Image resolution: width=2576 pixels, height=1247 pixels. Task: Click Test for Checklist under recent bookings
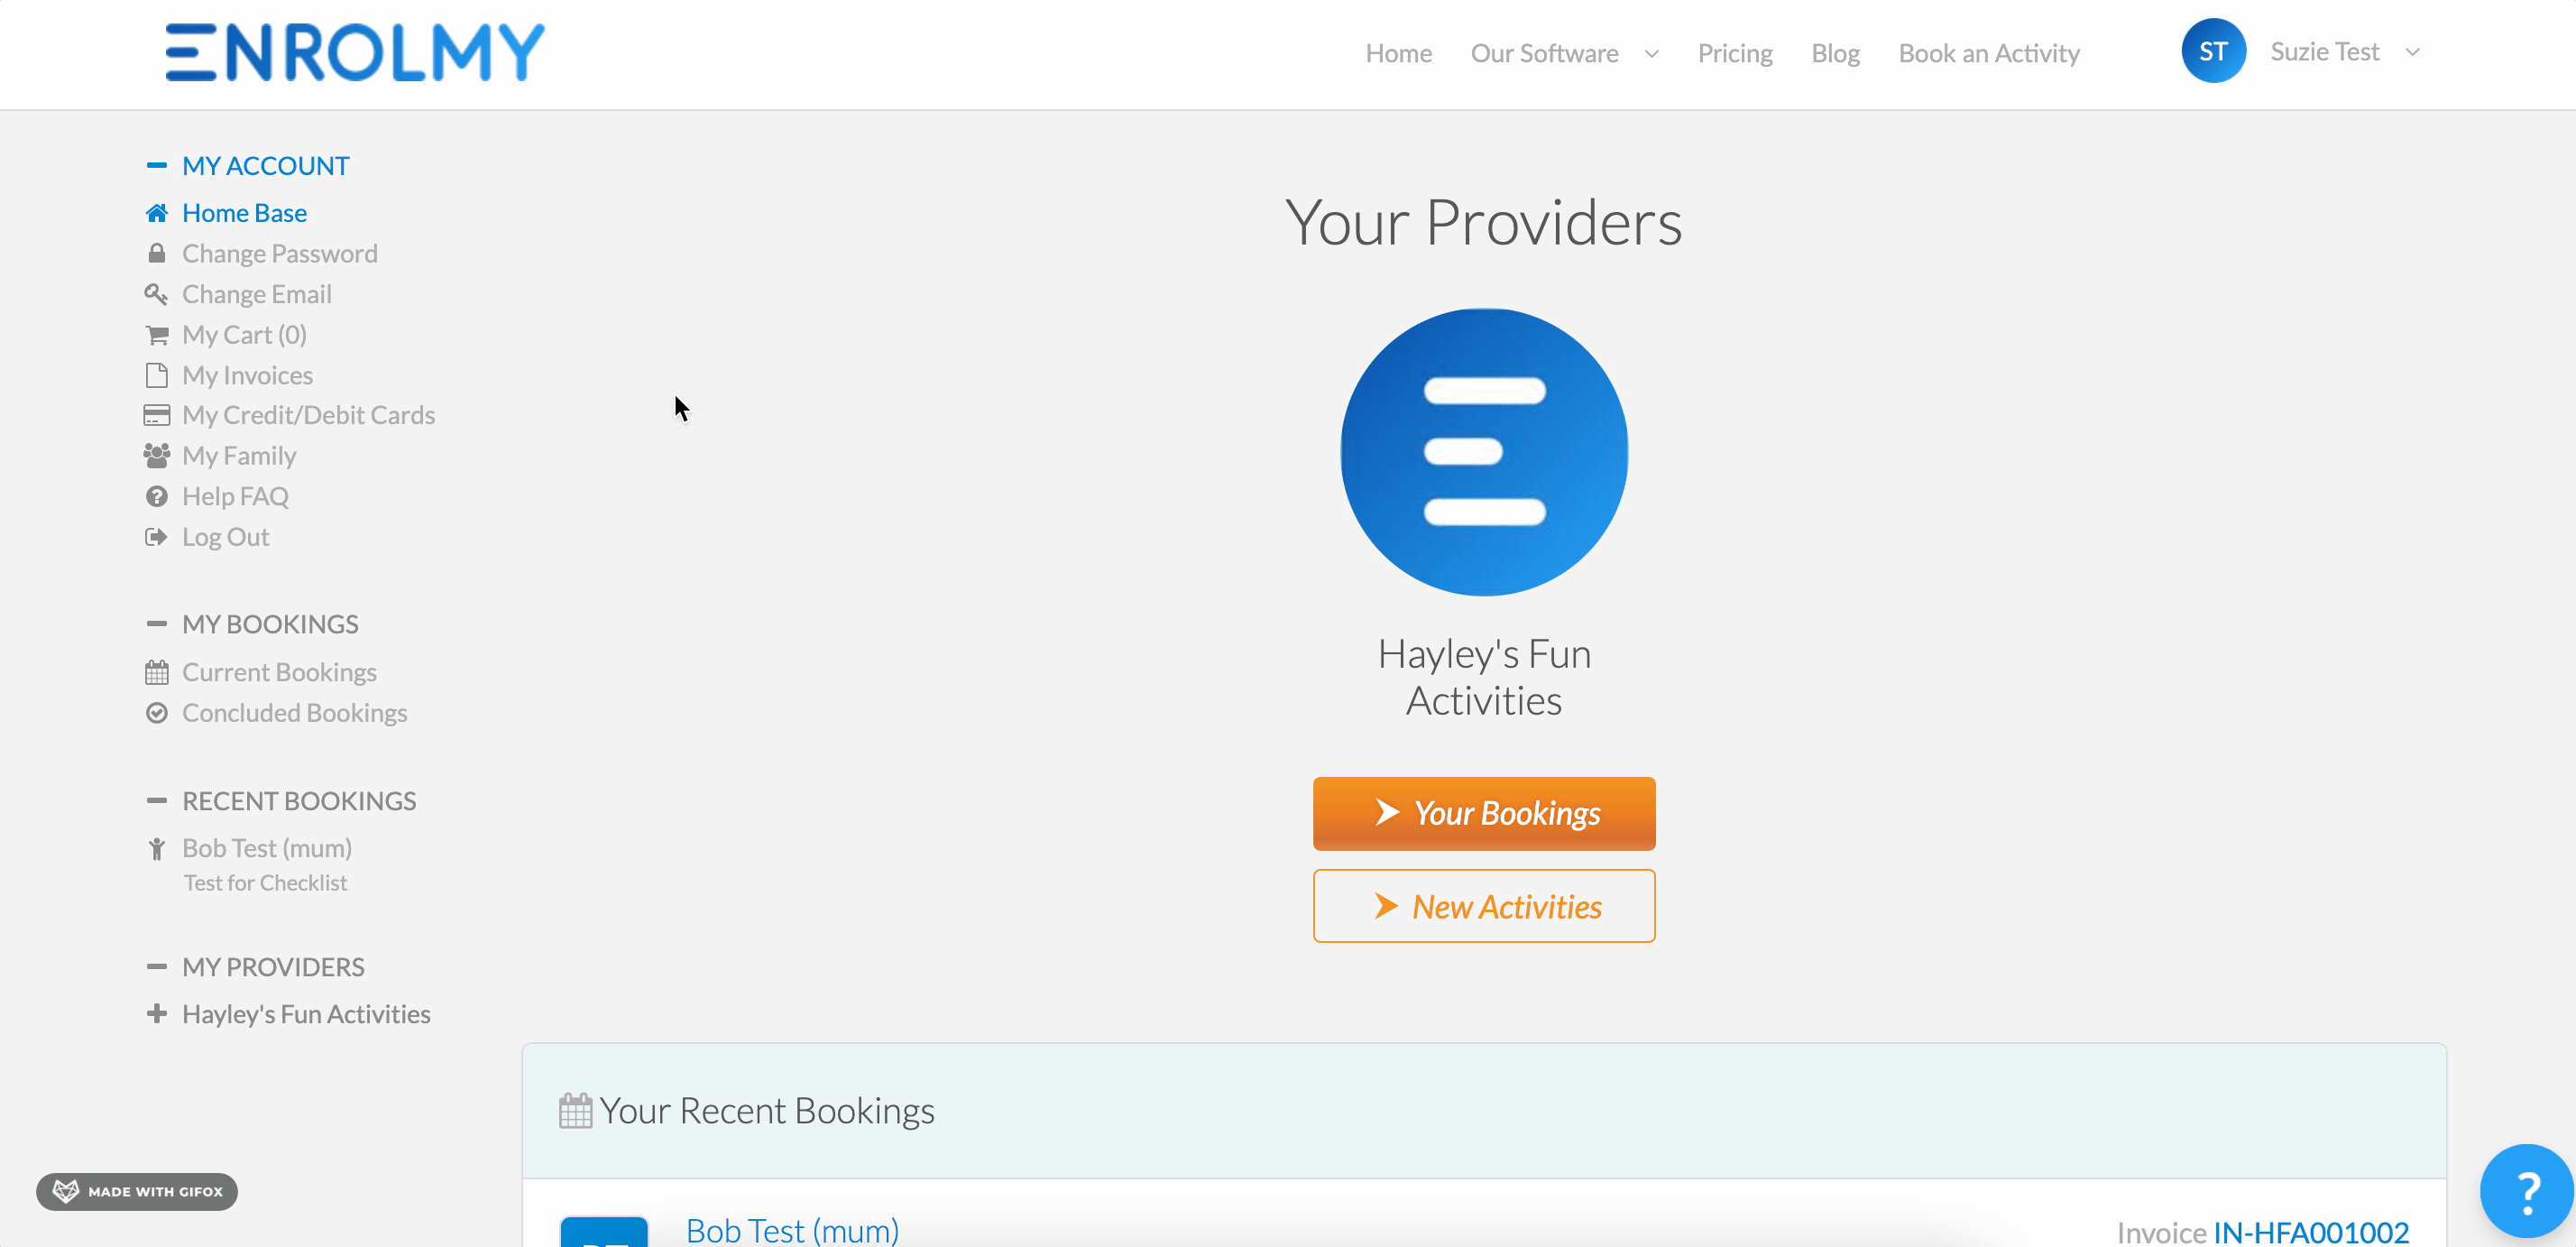265,883
